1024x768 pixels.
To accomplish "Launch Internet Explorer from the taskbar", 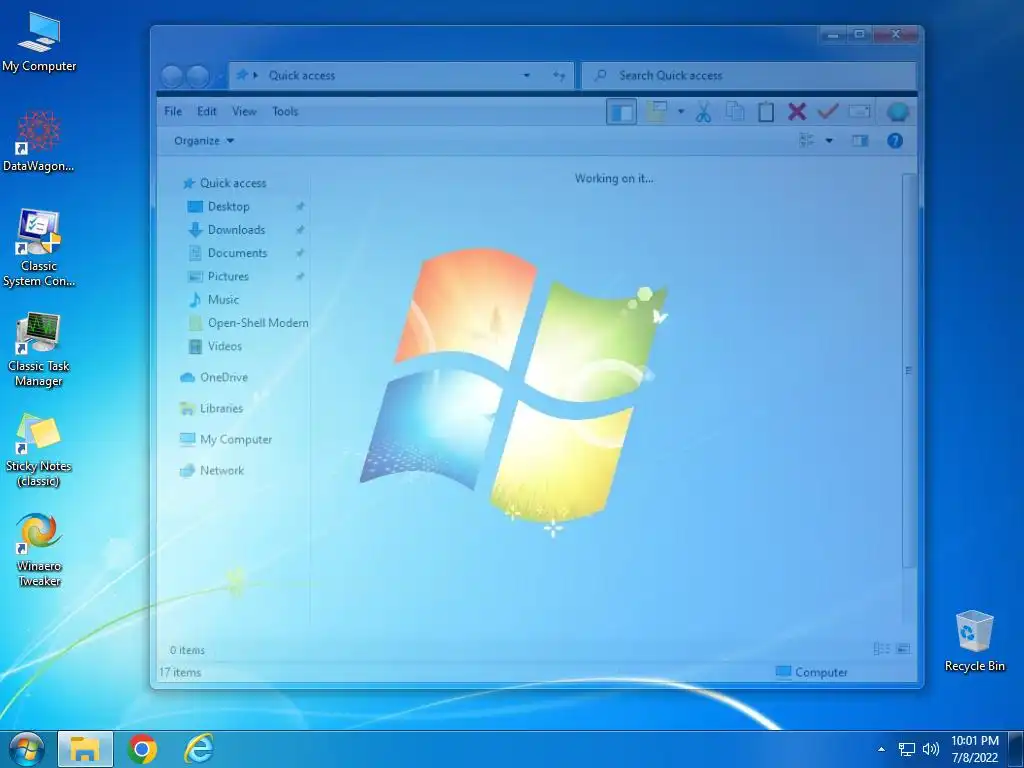I will click(199, 749).
